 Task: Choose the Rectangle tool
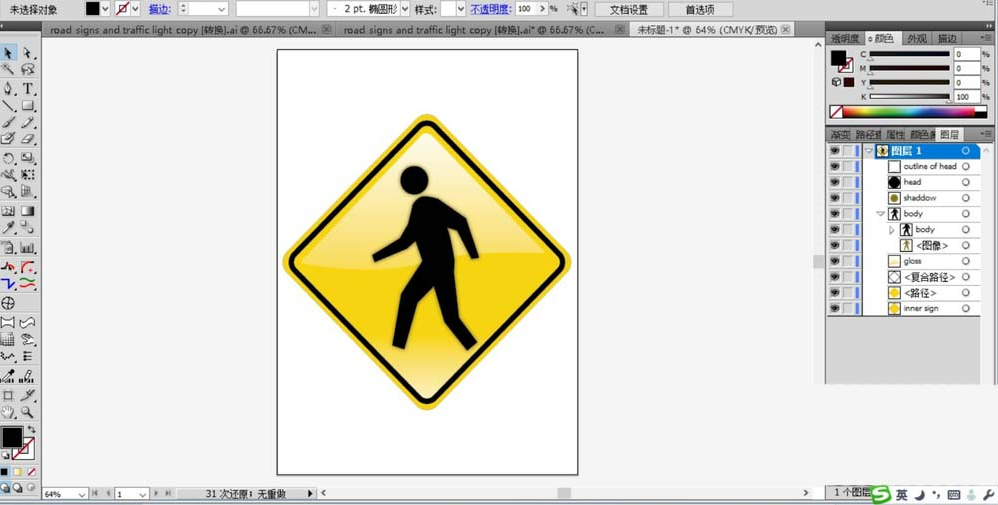(x=27, y=106)
